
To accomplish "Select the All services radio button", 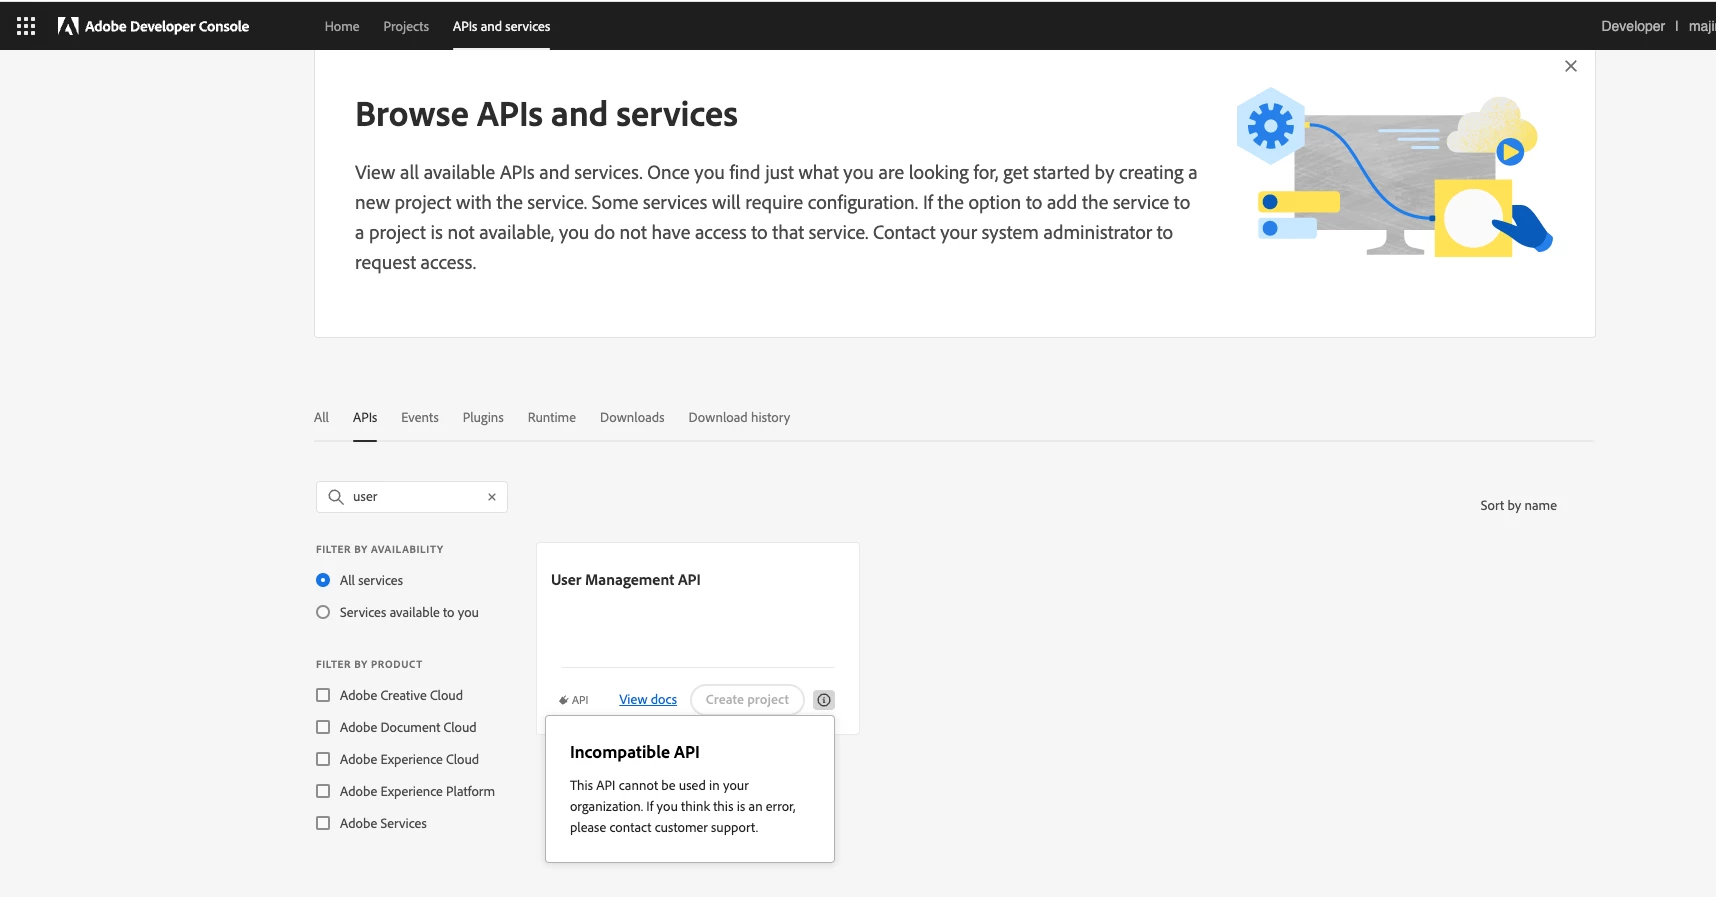I will pyautogui.click(x=323, y=580).
